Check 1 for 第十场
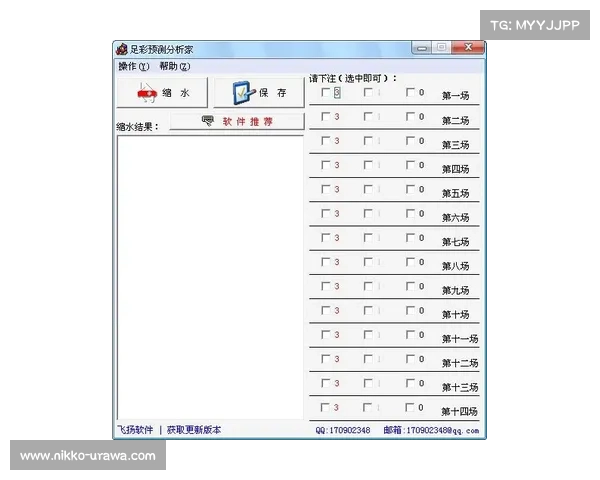This screenshot has height=480, width=600. click(368, 310)
